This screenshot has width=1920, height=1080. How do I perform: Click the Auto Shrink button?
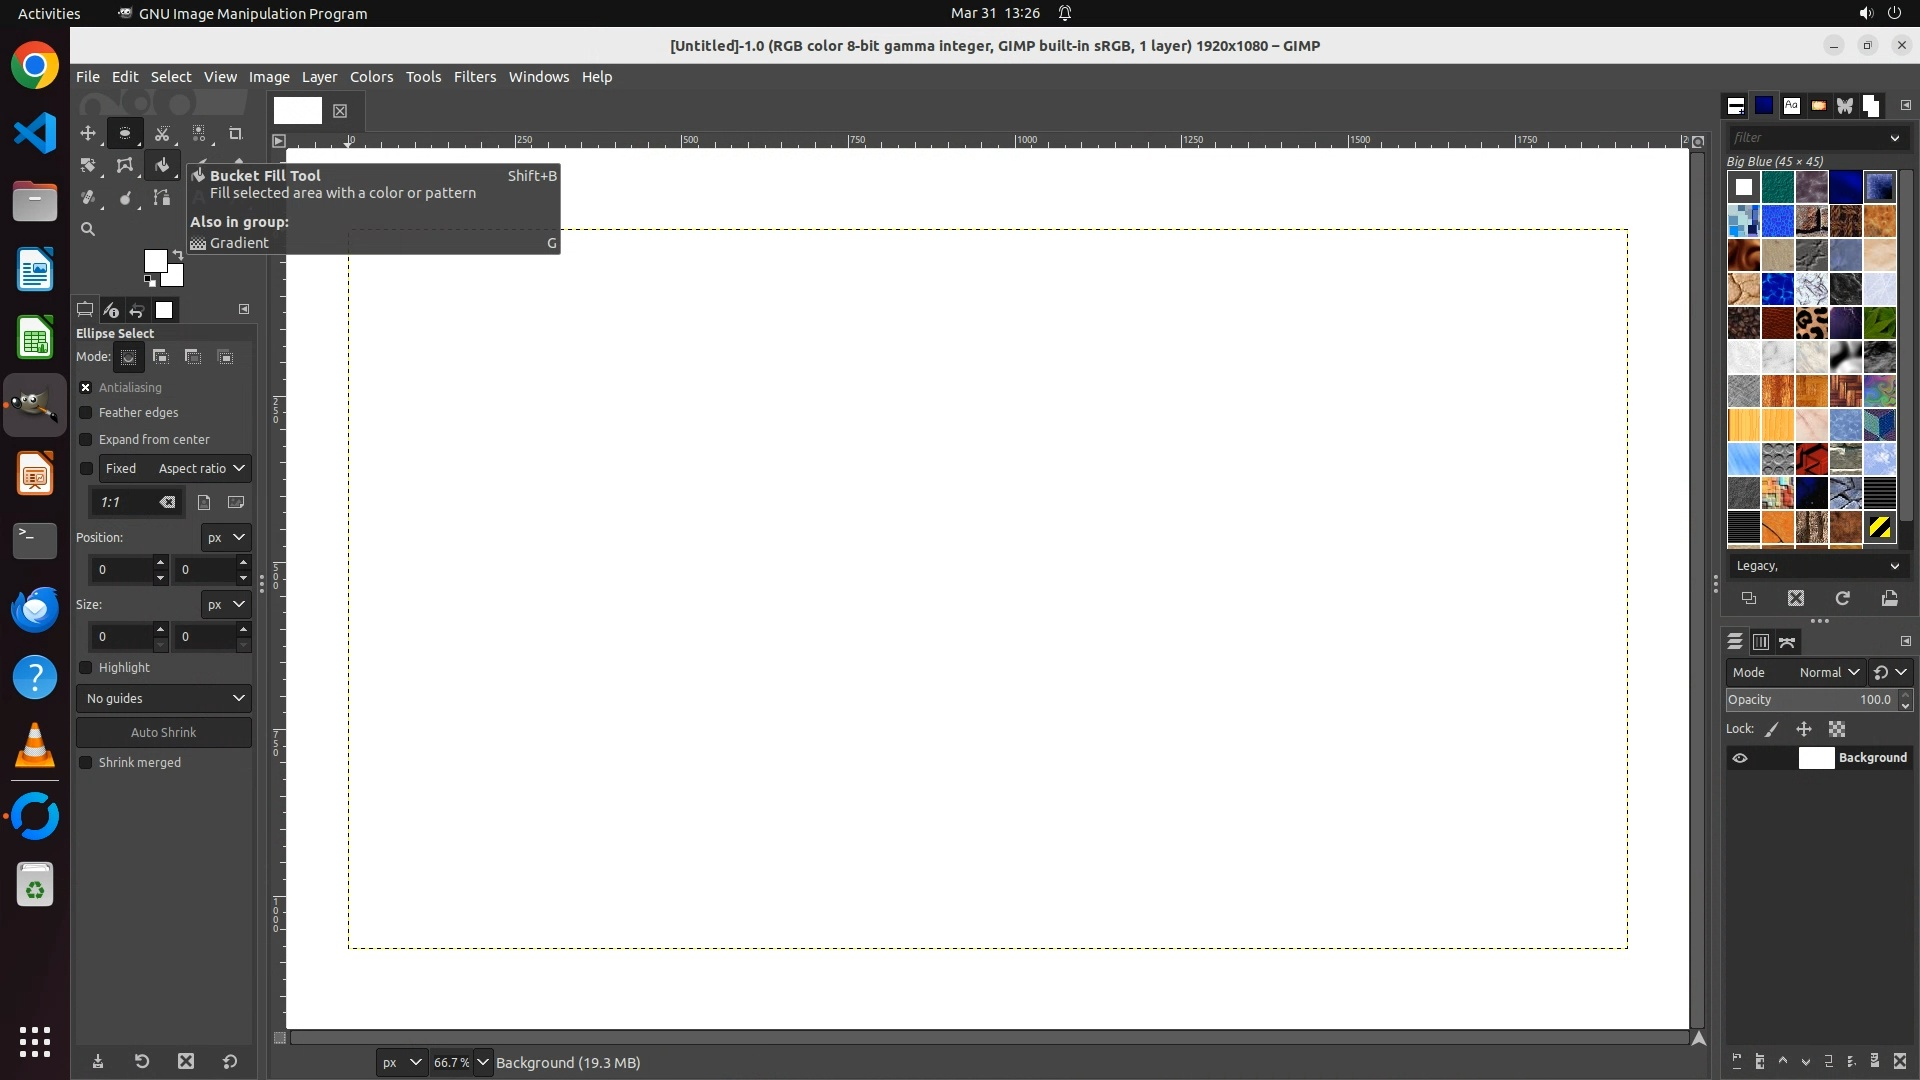[x=164, y=732]
